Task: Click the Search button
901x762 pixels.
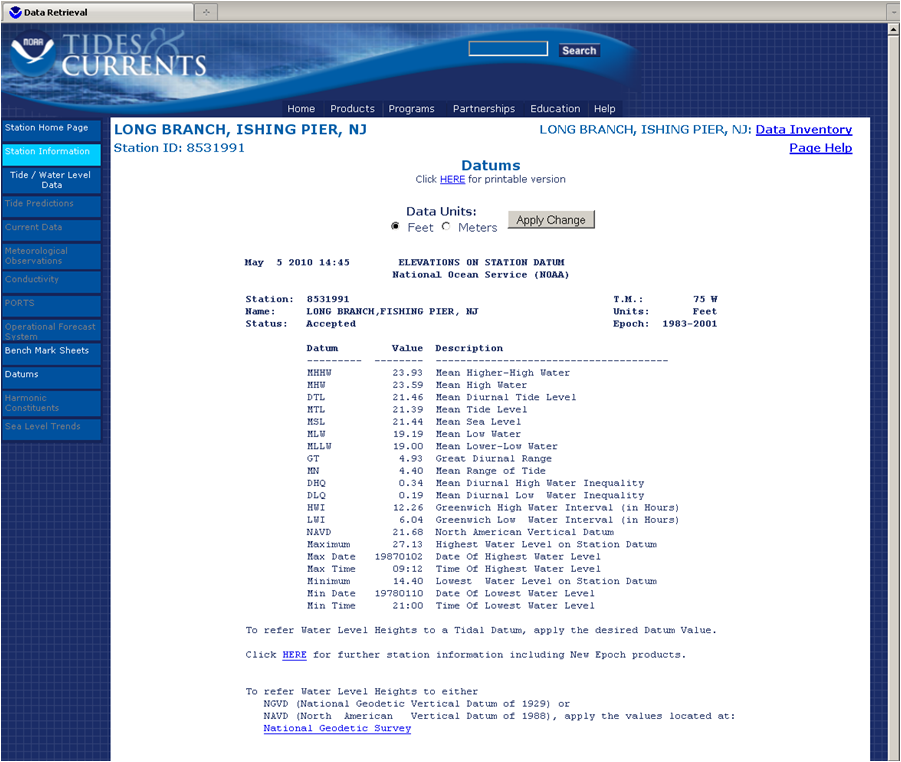Action: pyautogui.click(x=579, y=51)
